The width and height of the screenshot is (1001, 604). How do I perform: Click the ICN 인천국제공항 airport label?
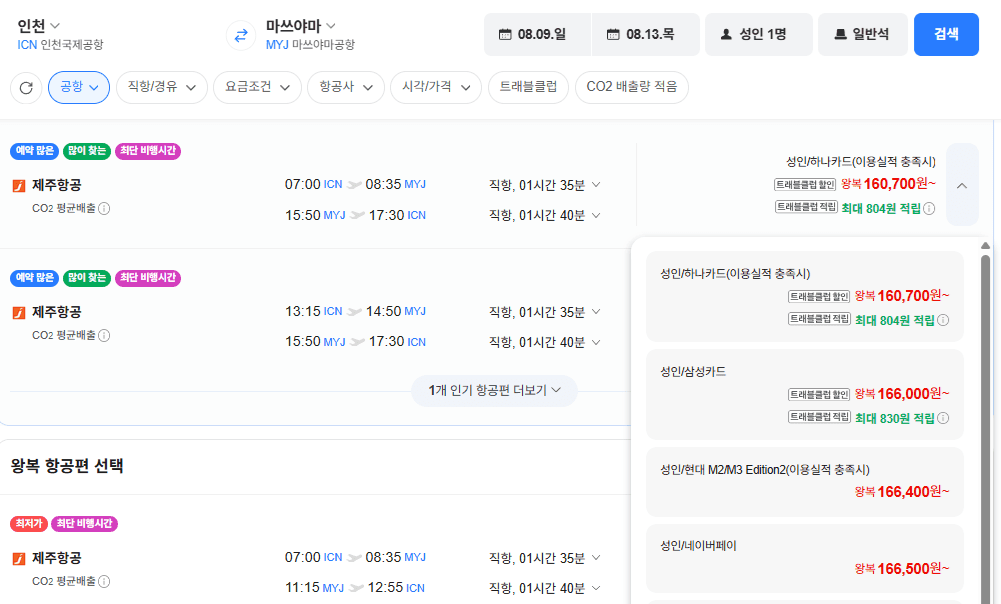(x=60, y=45)
